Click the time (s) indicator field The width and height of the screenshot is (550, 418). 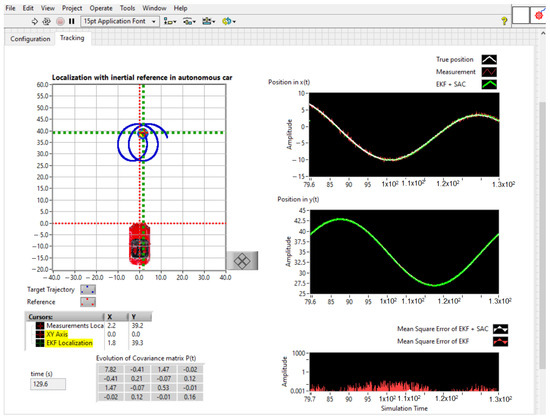click(x=48, y=384)
